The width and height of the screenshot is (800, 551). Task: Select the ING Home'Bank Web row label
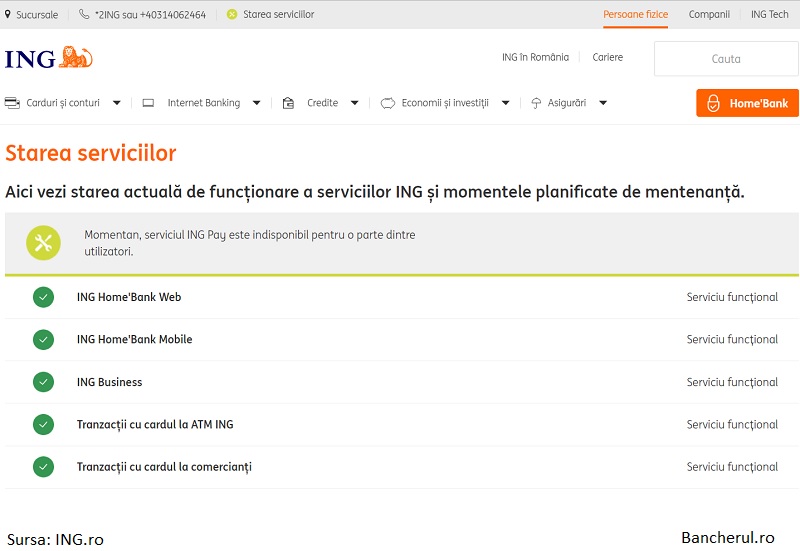129,297
